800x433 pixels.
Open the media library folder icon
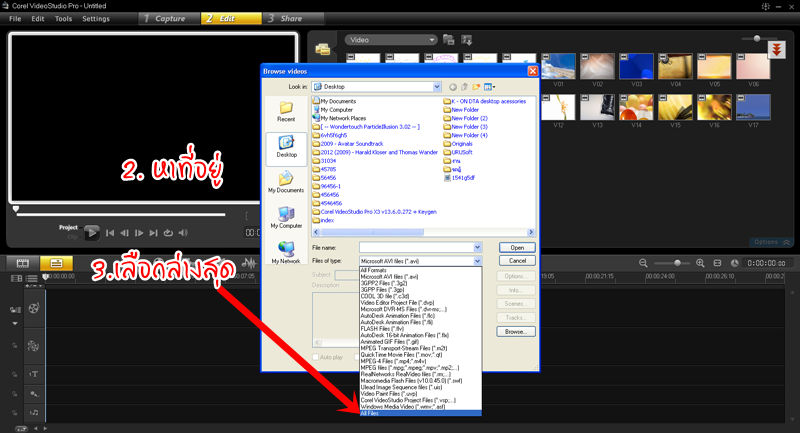coord(322,49)
